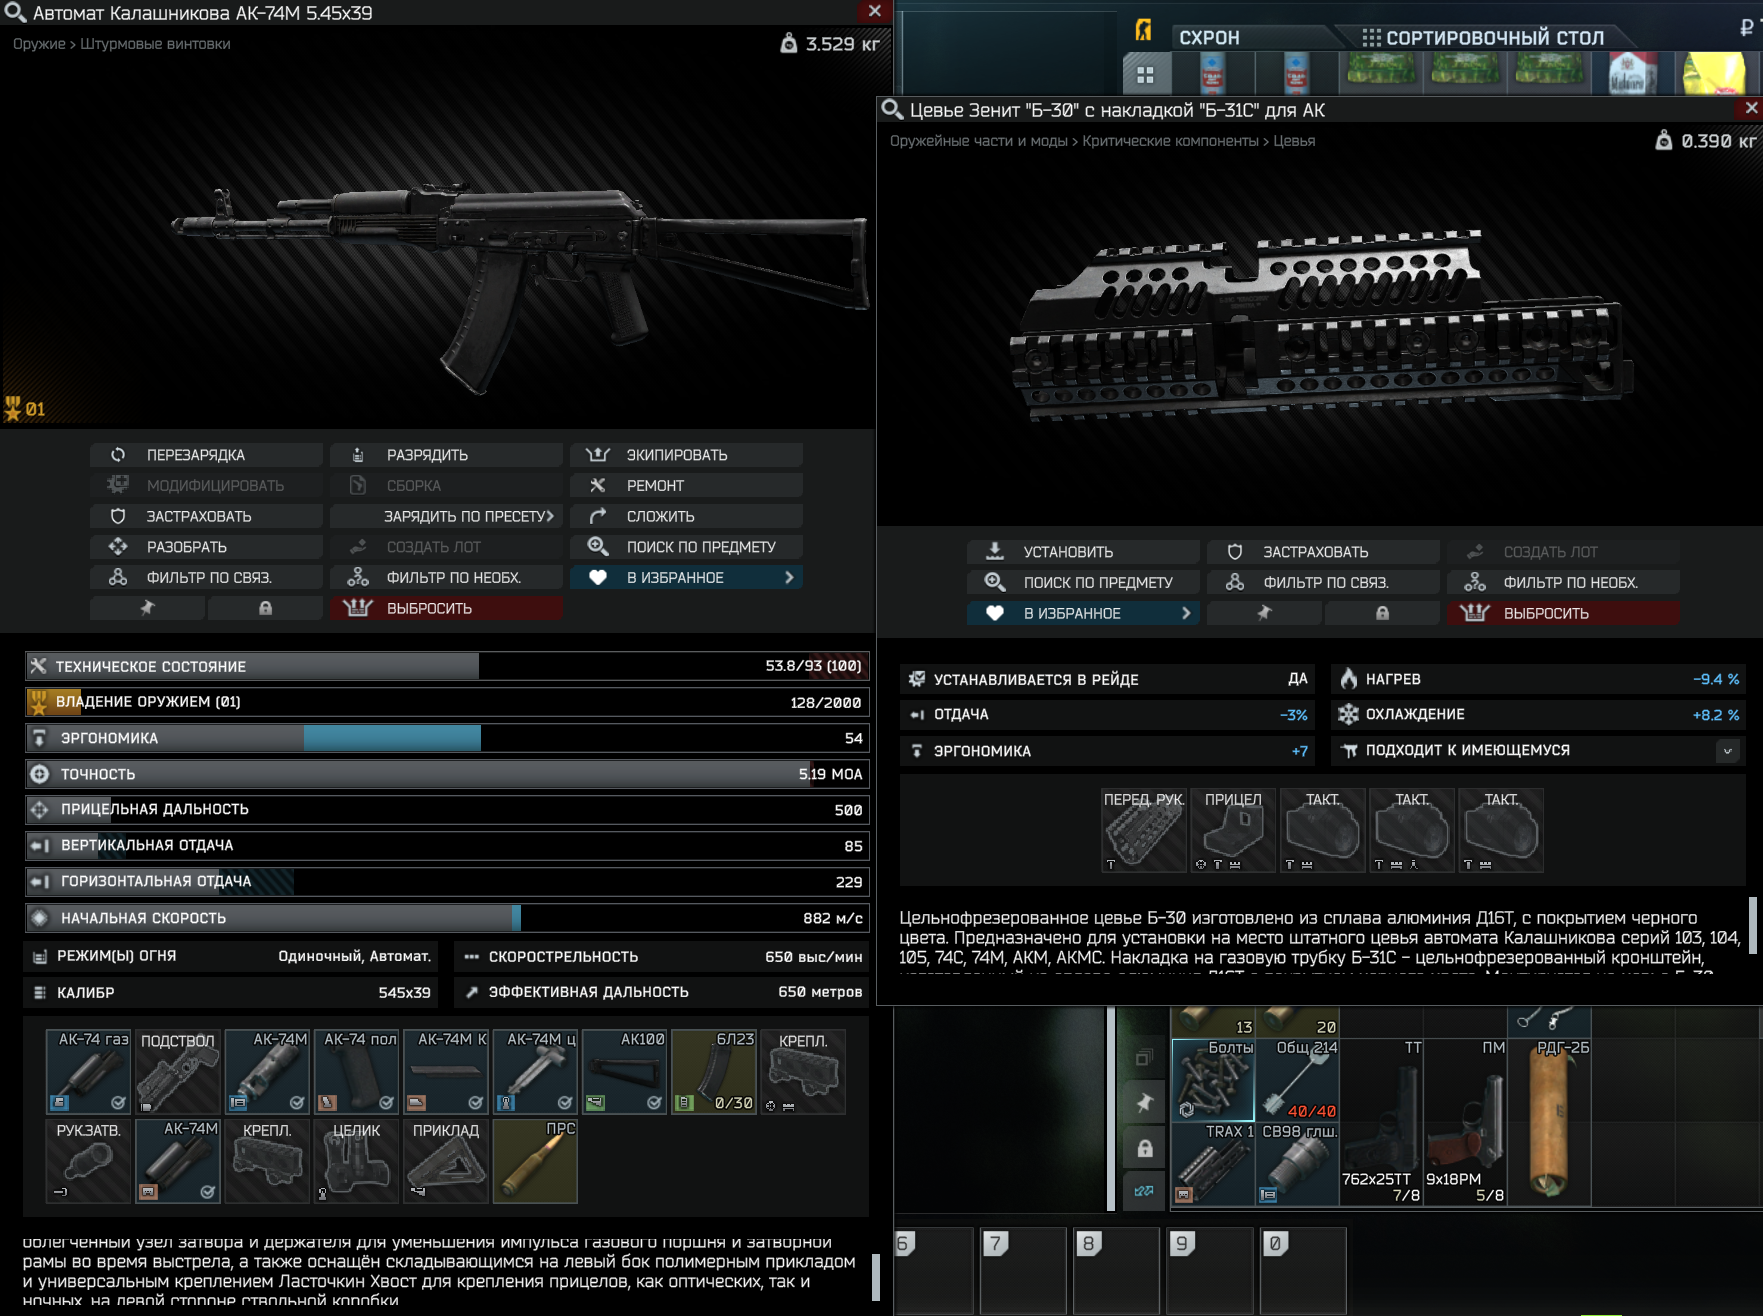Click the rifle description scrollbar

click(x=876, y=1277)
